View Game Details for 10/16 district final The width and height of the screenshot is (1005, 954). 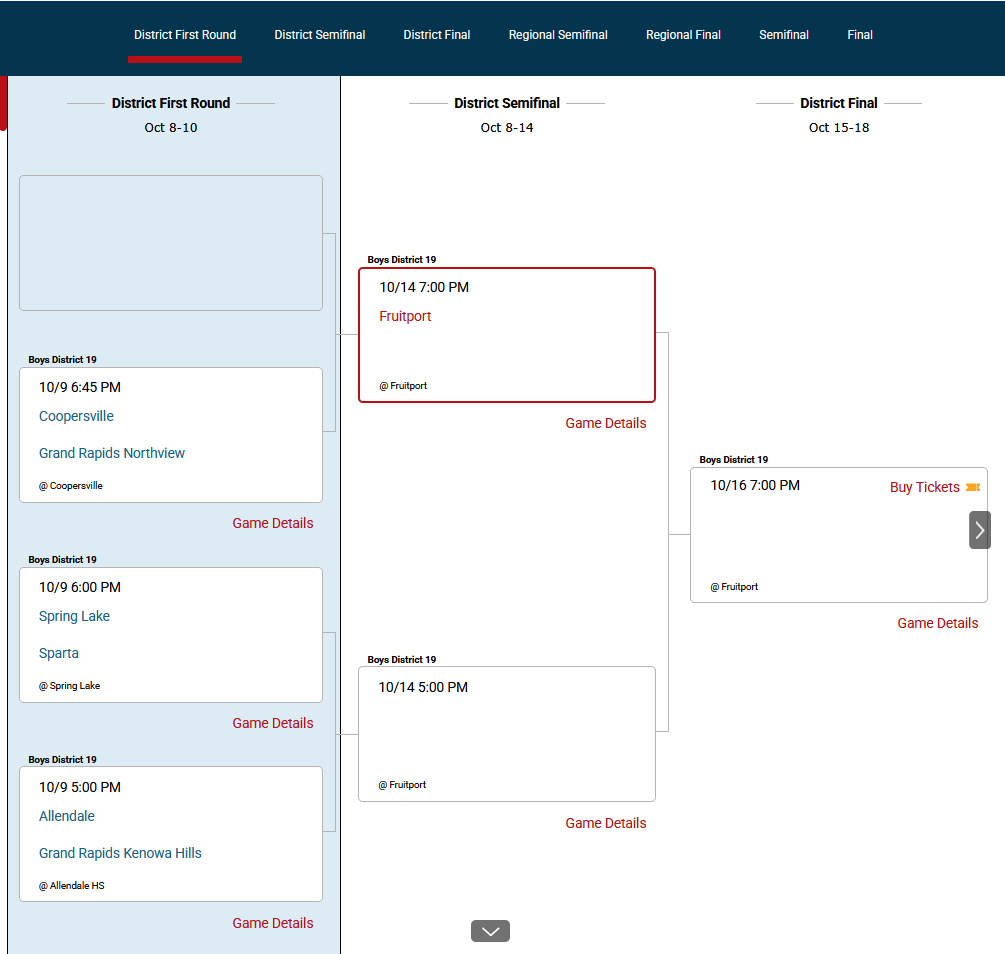[x=938, y=623]
